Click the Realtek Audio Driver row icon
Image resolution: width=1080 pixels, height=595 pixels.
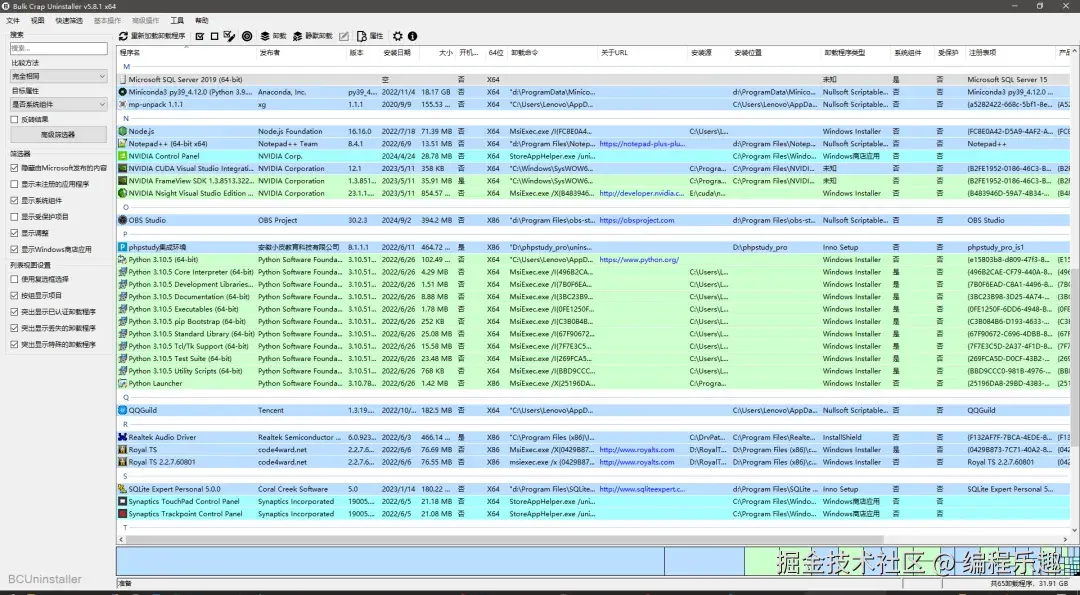point(123,437)
